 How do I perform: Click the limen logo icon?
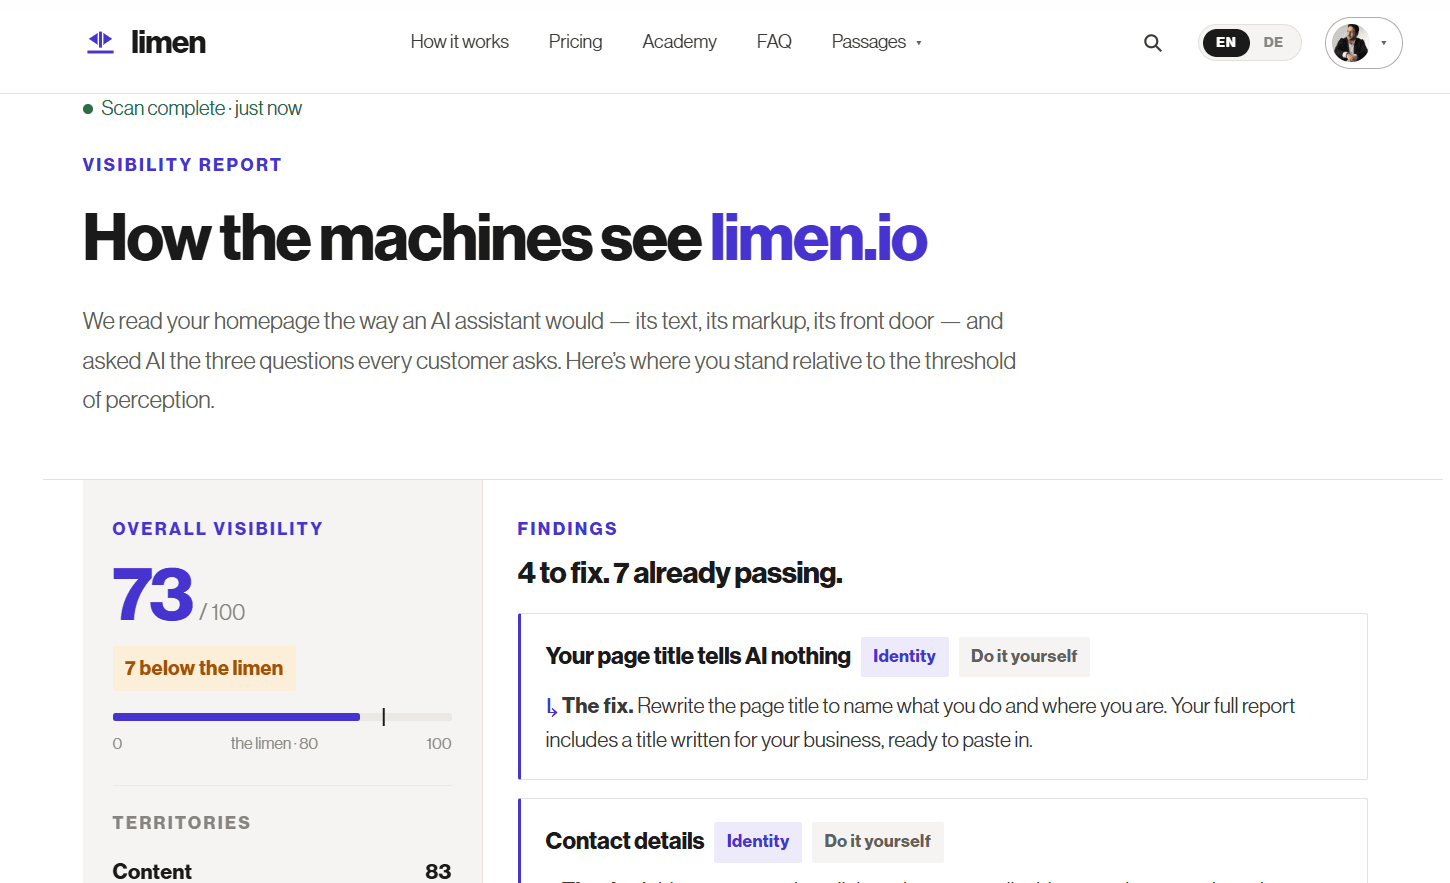[100, 42]
